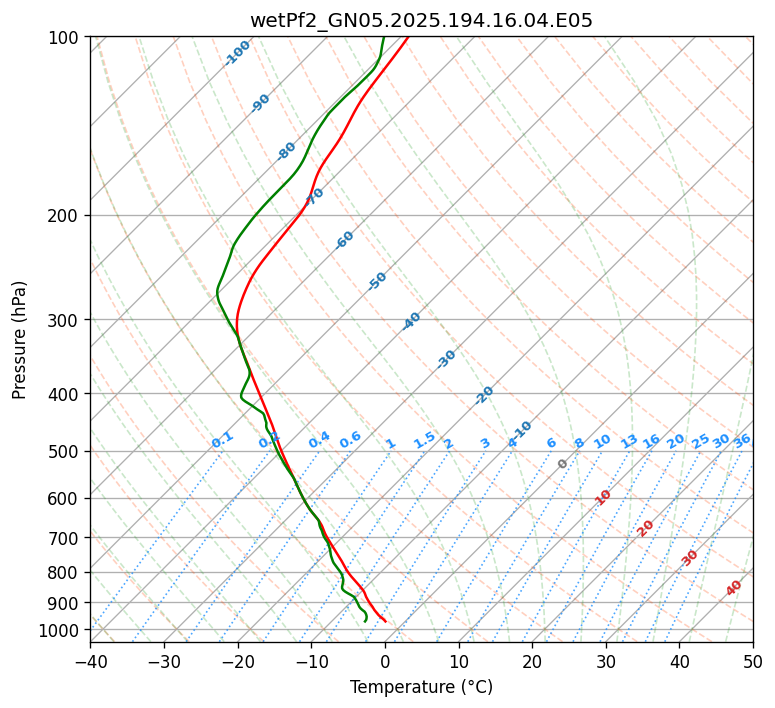Click the 50 temperature tick label

(753, 660)
